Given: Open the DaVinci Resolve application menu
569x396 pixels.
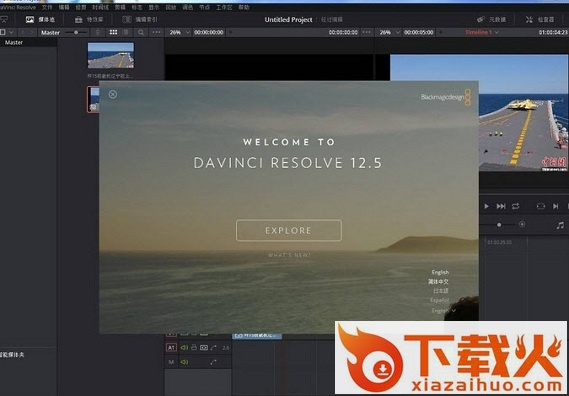Looking at the screenshot, I should [x=17, y=7].
